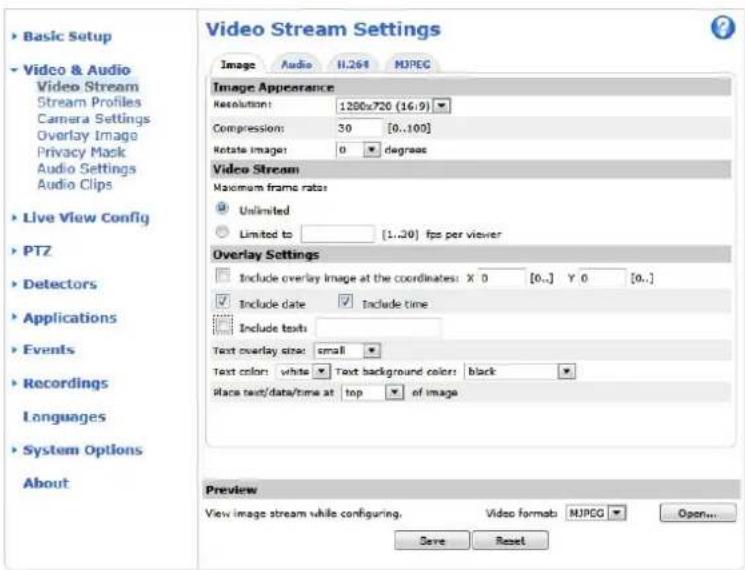The width and height of the screenshot is (745, 570).
Task: Open the About page
Action: pos(46,483)
